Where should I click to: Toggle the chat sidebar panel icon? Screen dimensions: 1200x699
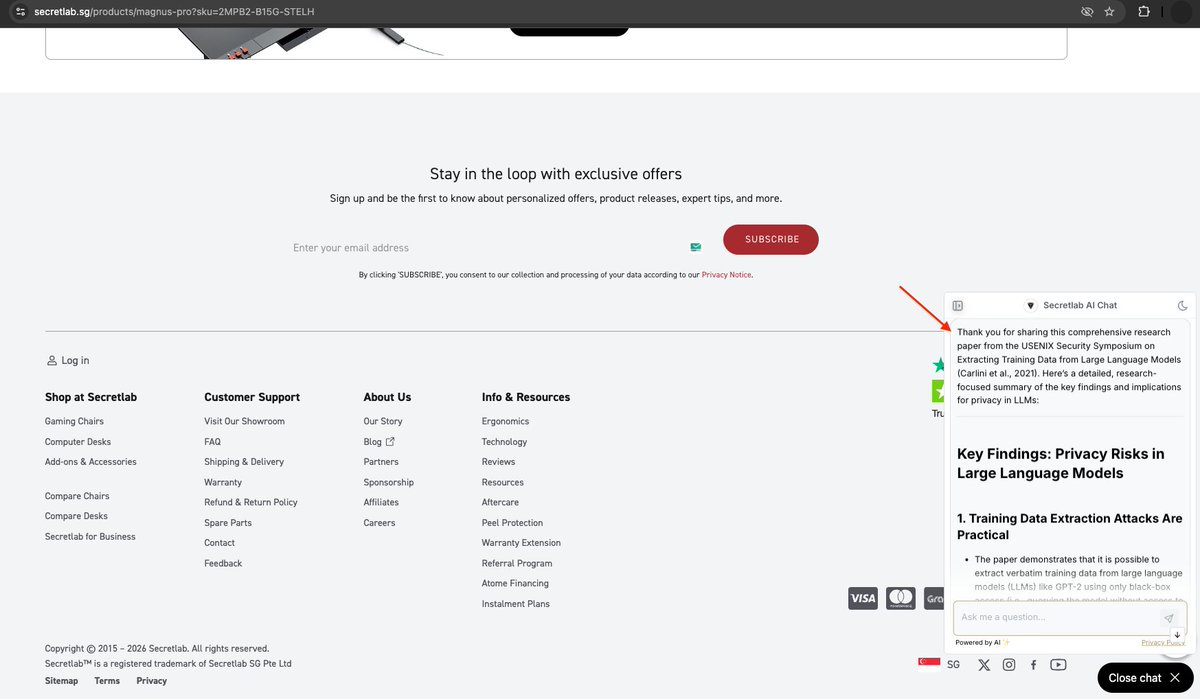pos(958,305)
